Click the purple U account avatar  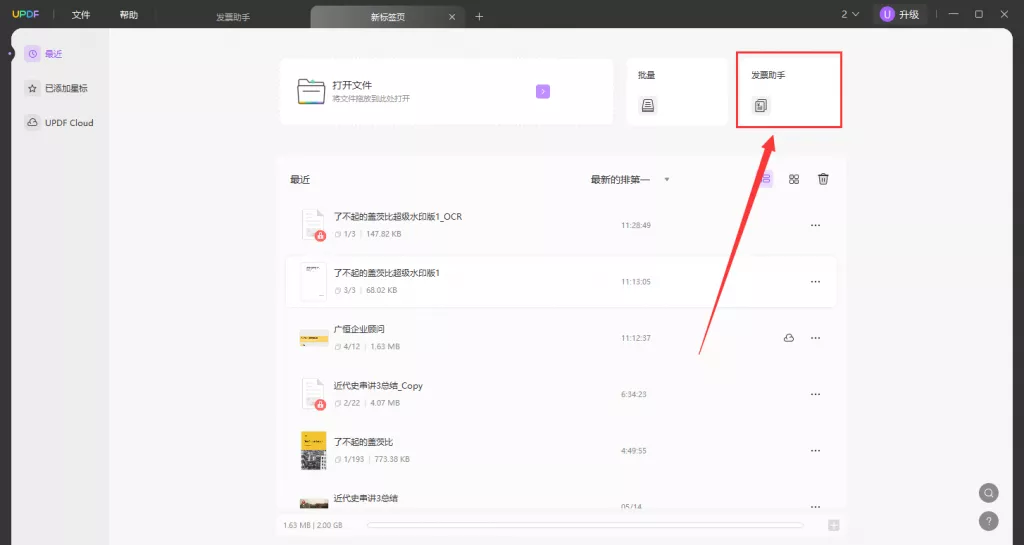click(x=886, y=14)
